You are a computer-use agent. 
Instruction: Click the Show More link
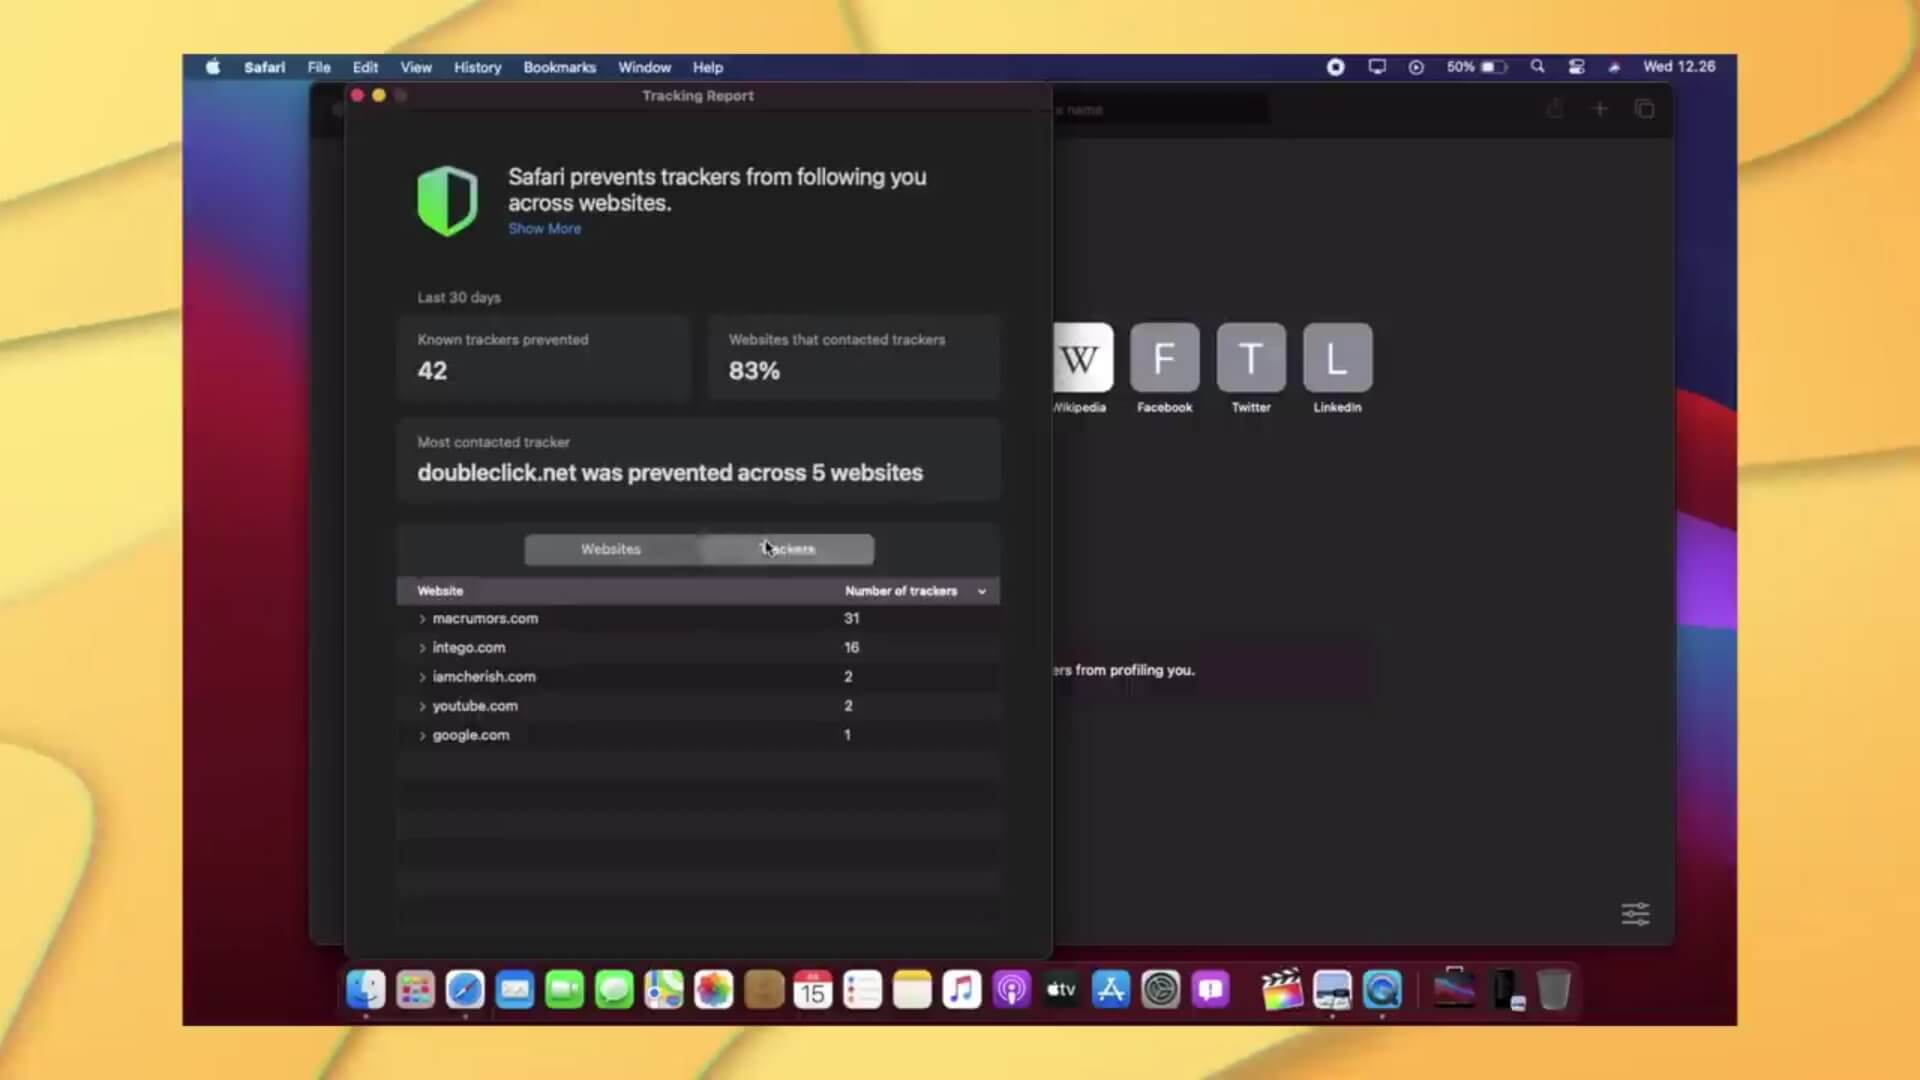544,228
